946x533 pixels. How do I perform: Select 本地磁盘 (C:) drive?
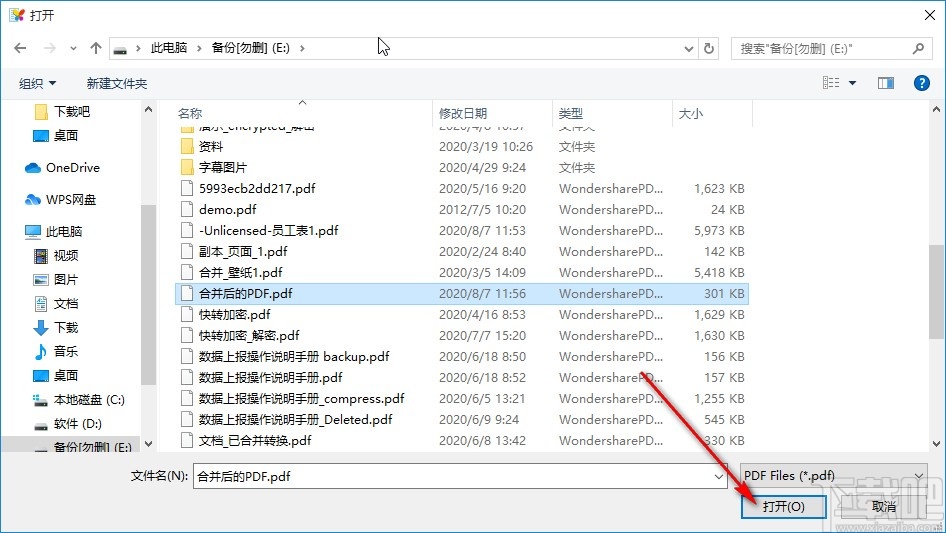pos(78,400)
